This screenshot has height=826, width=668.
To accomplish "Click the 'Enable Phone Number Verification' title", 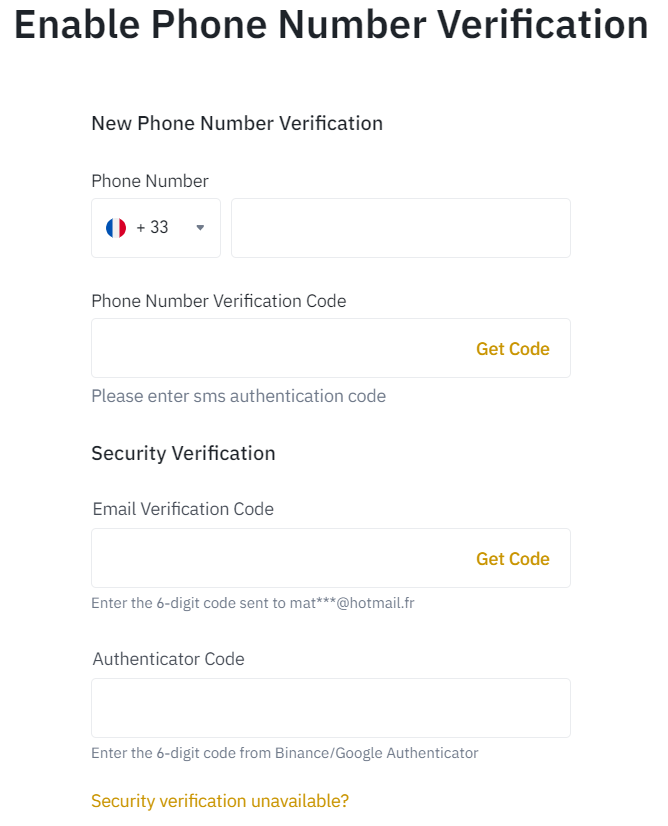I will click(x=331, y=25).
